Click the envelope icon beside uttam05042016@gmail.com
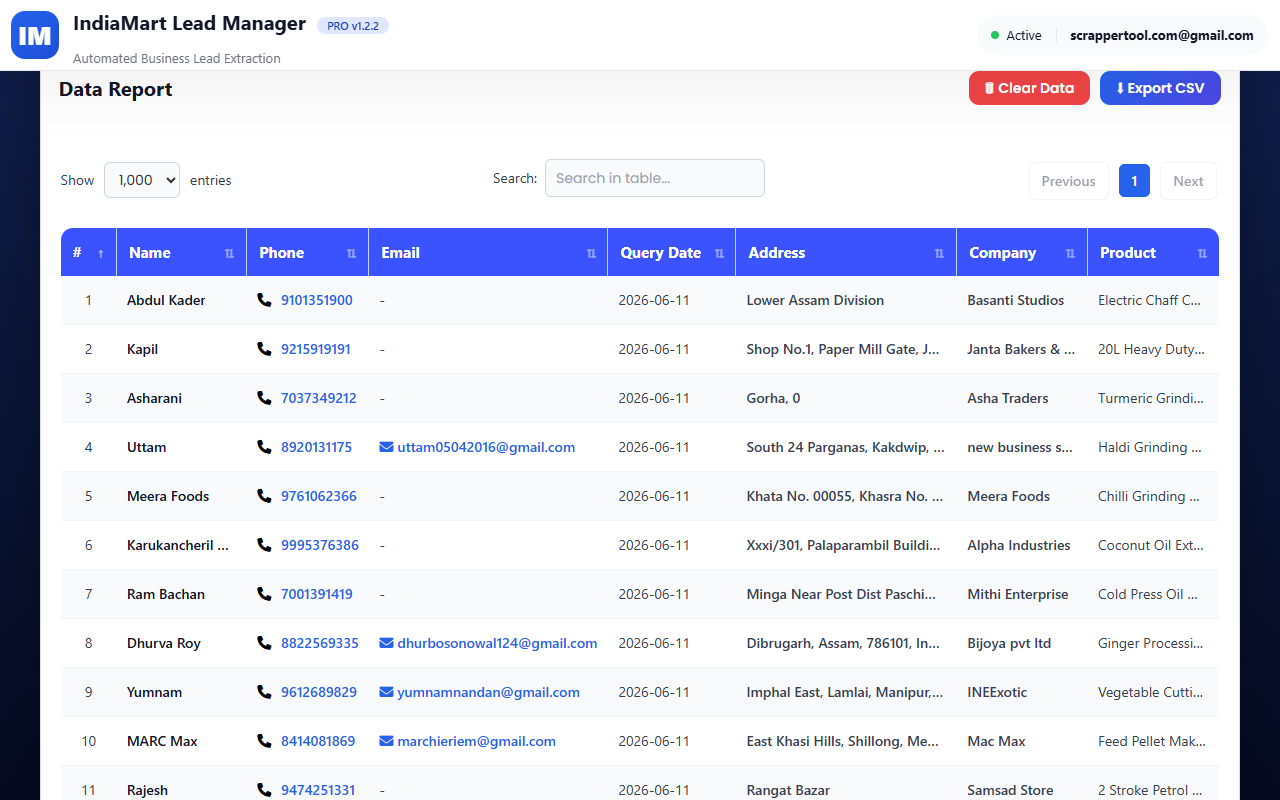 [386, 447]
